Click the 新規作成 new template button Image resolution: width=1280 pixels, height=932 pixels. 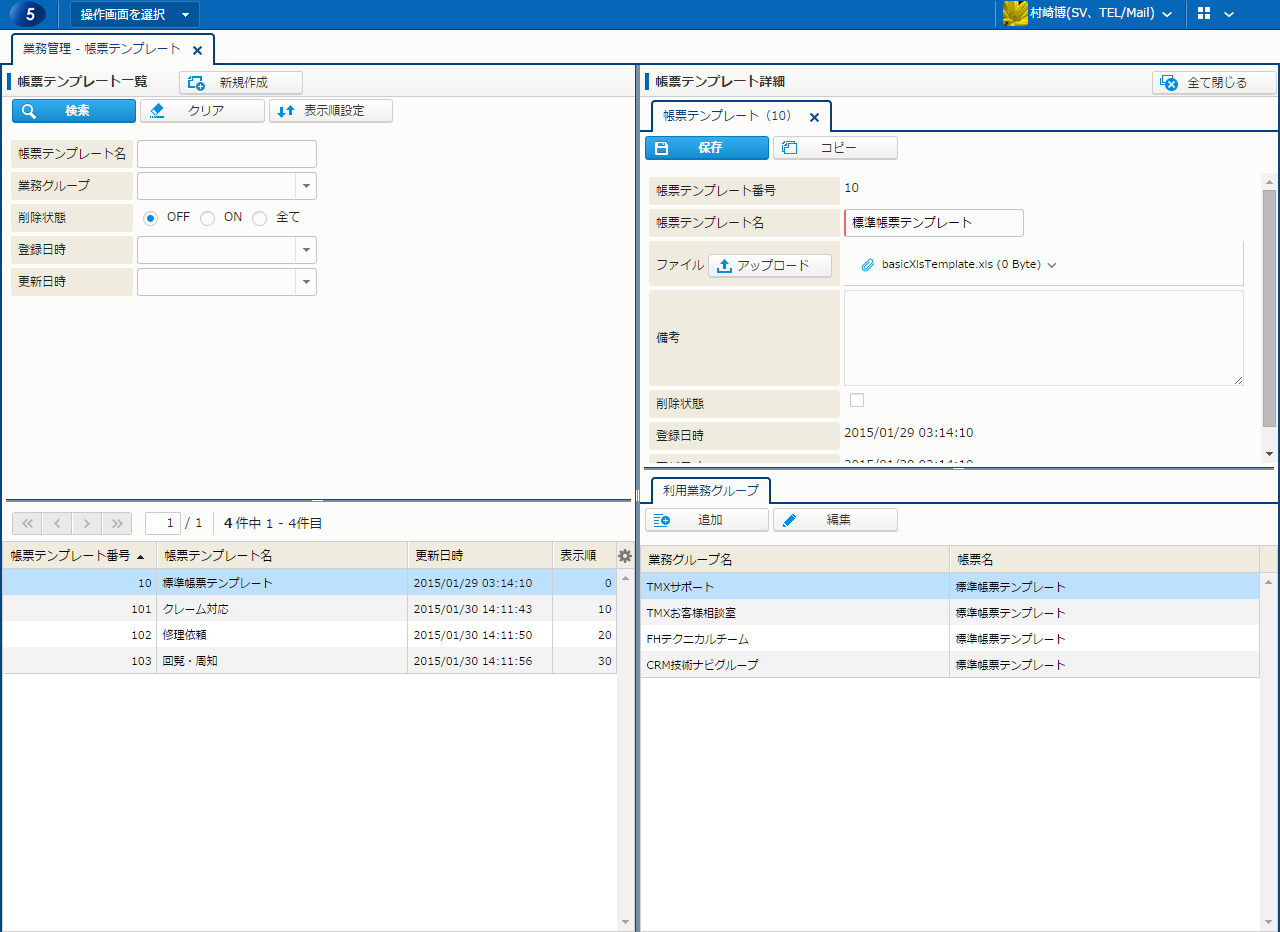pyautogui.click(x=241, y=83)
